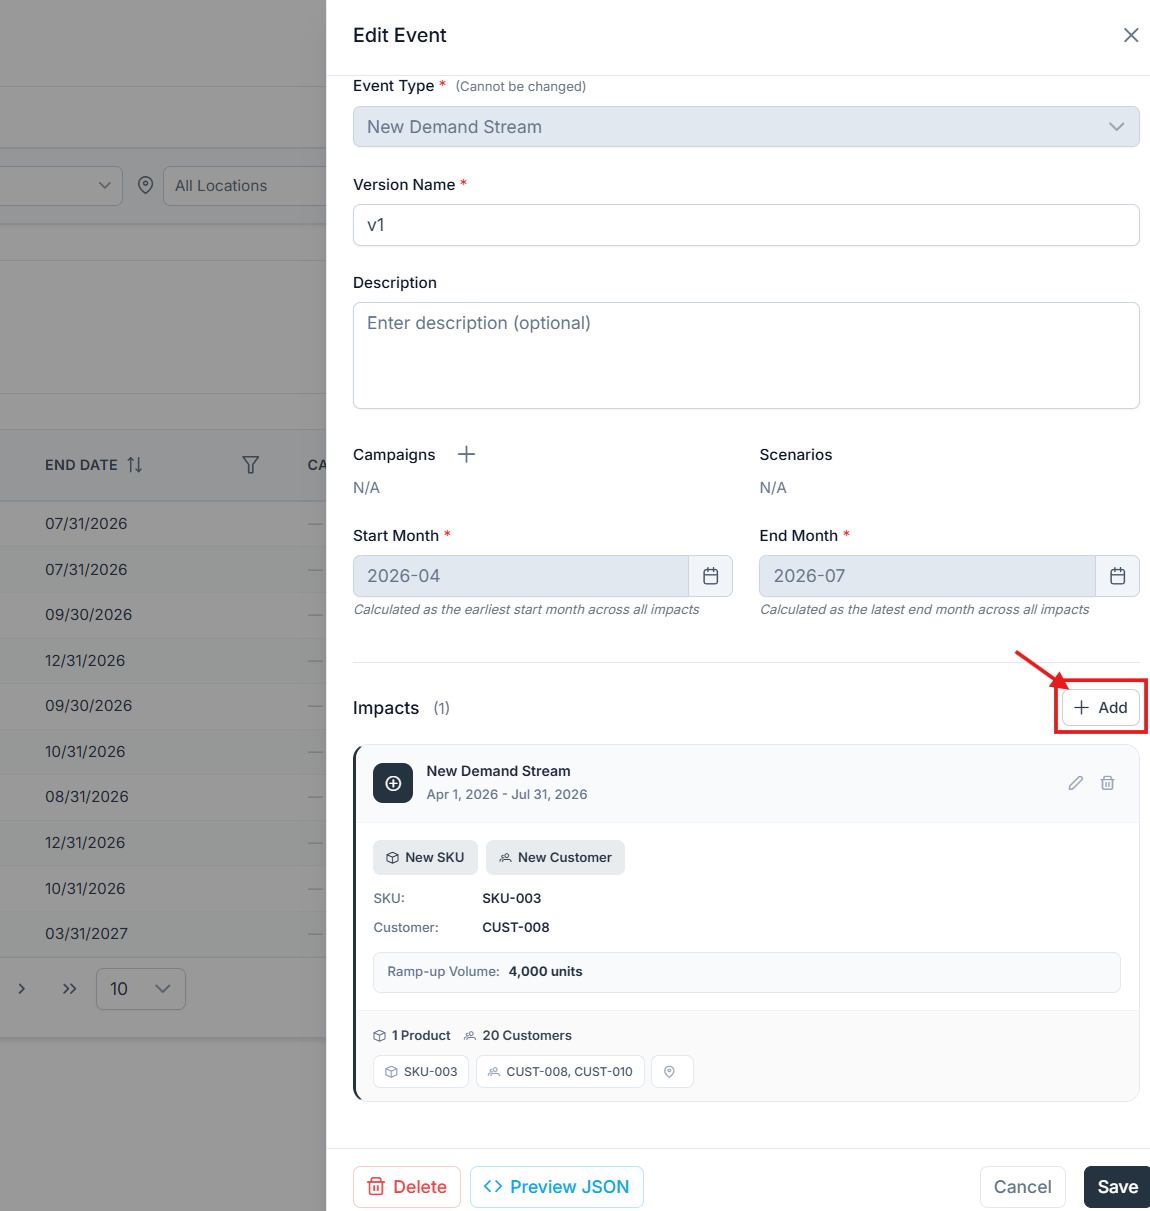This screenshot has width=1150, height=1211.
Task: Click the SKU-003 product chip
Action: coord(421,1071)
